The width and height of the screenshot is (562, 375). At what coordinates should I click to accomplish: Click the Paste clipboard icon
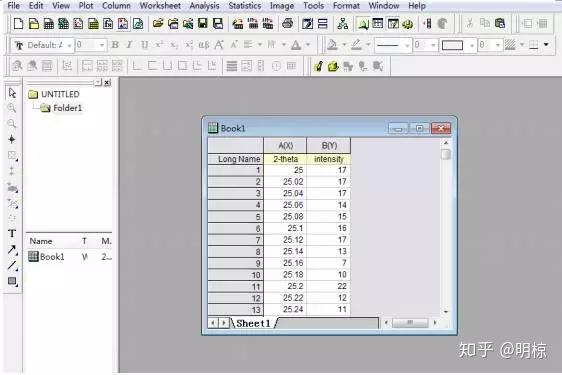(x=500, y=24)
